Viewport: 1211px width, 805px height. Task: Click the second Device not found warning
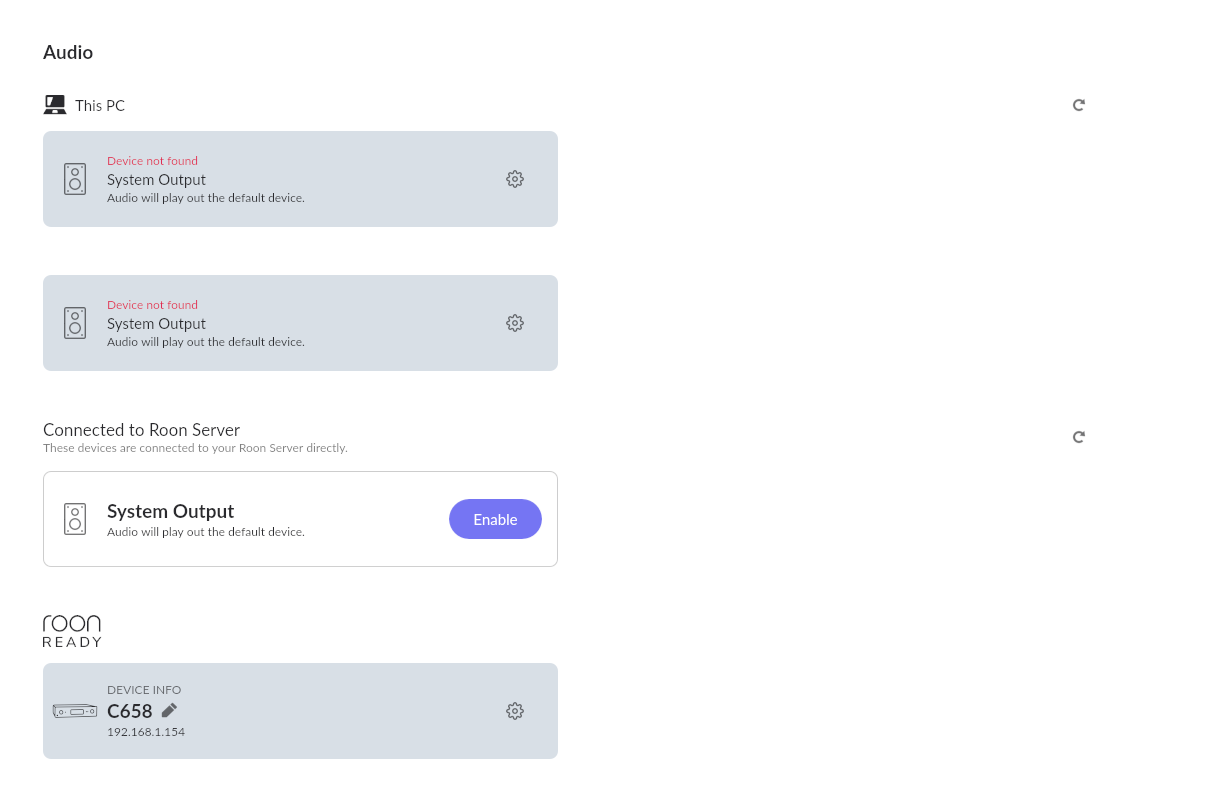(x=152, y=305)
